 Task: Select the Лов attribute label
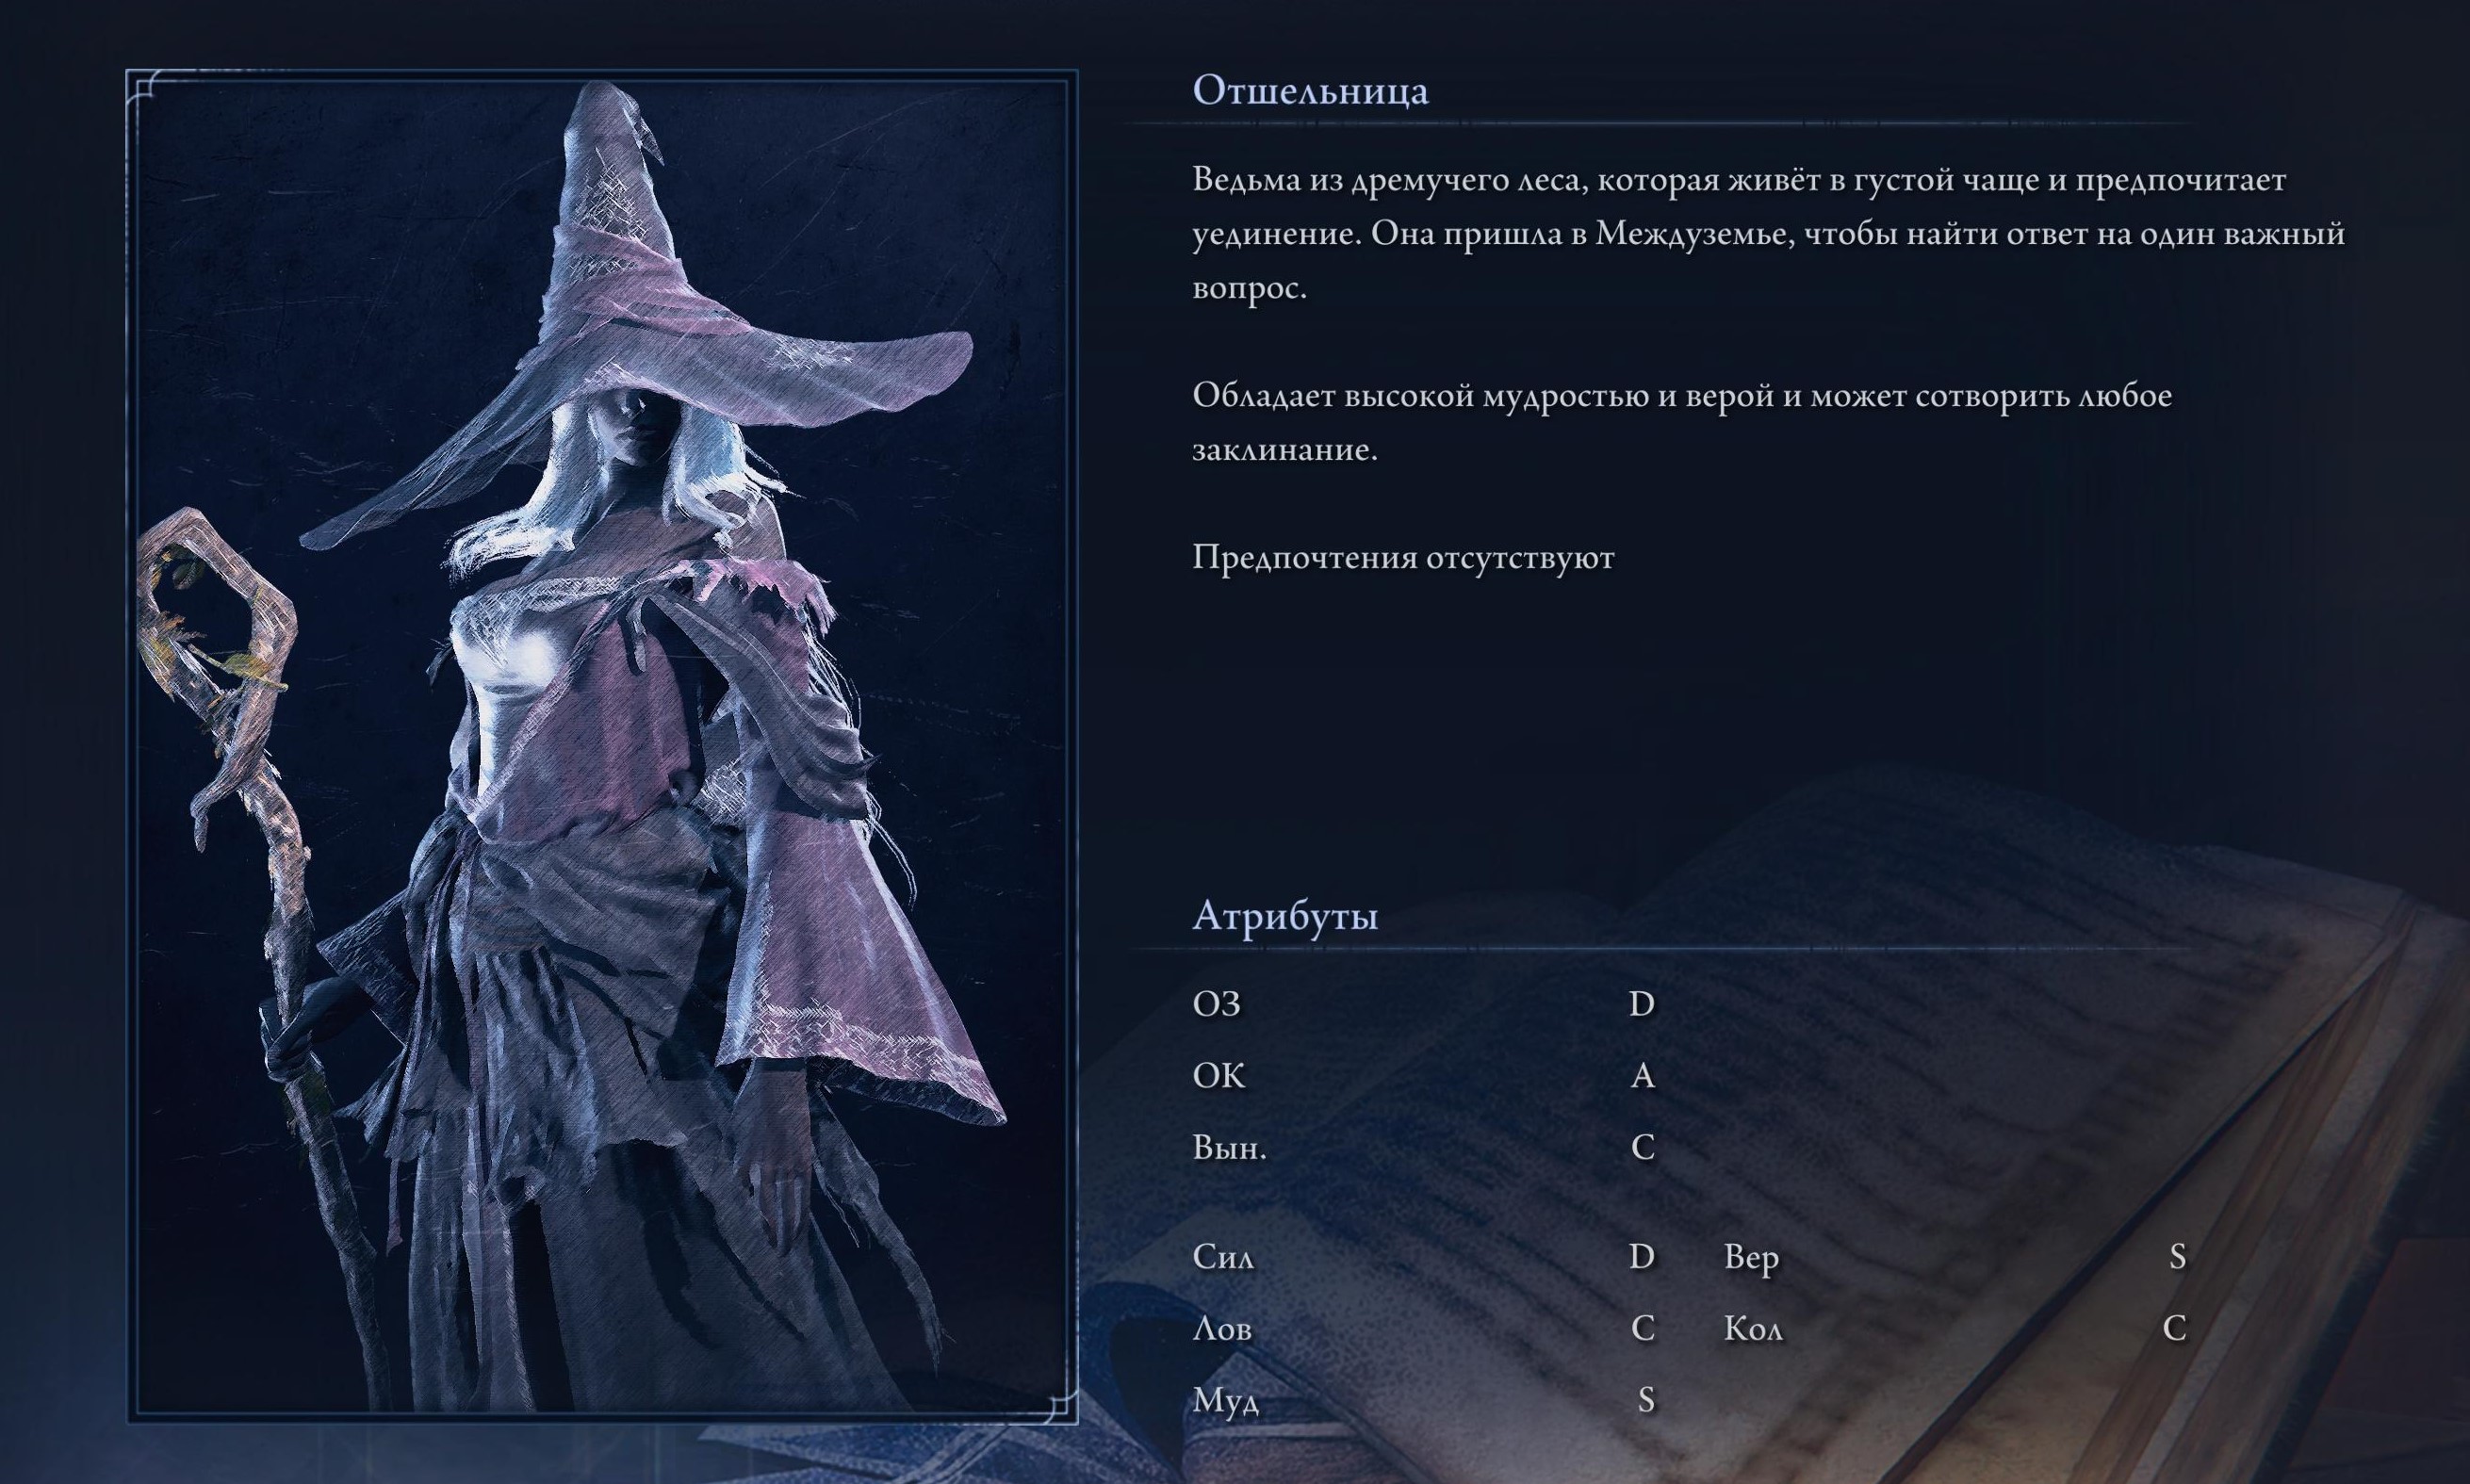click(1222, 1329)
